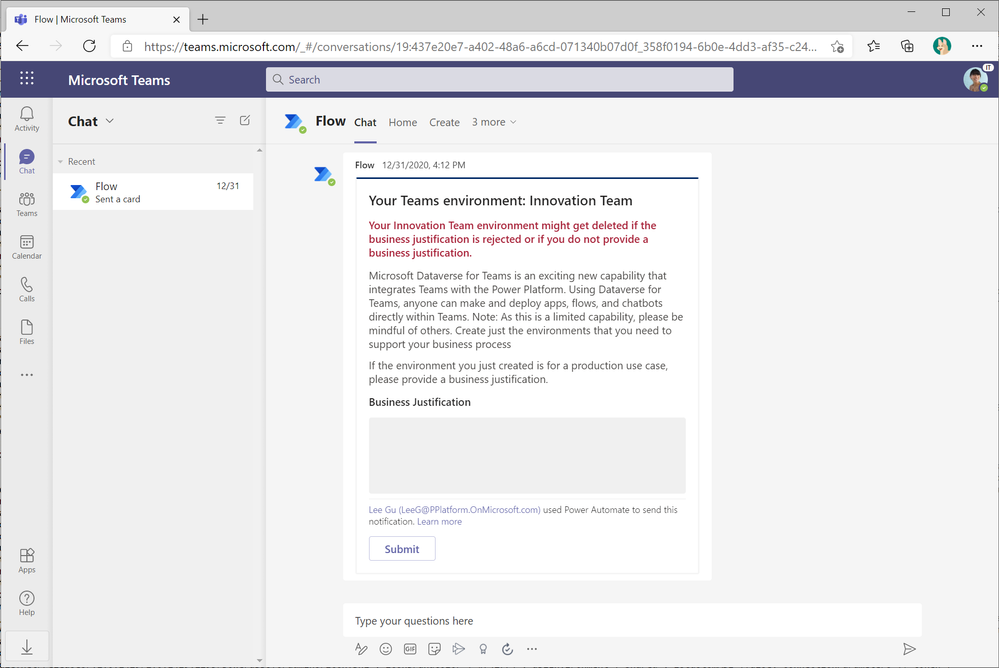
Task: Expand the '3 more' tabs dropdown
Action: [x=494, y=122]
